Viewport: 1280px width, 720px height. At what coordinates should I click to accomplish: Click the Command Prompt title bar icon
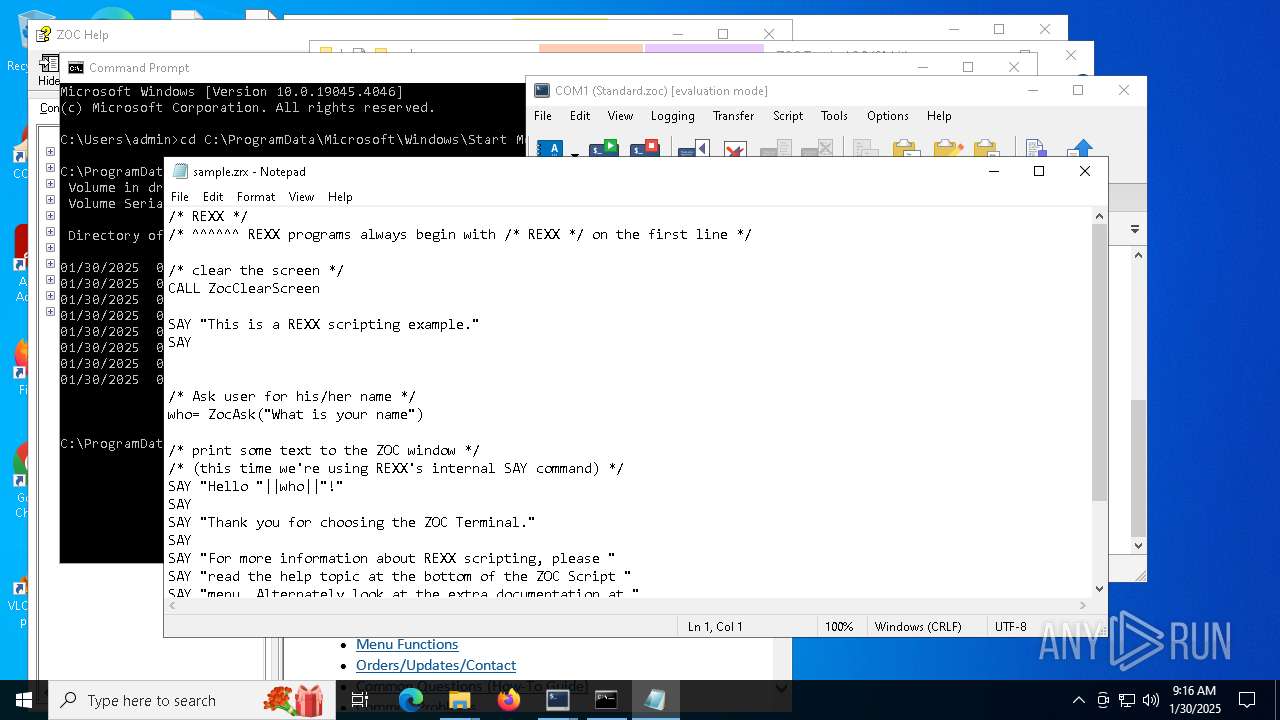75,67
